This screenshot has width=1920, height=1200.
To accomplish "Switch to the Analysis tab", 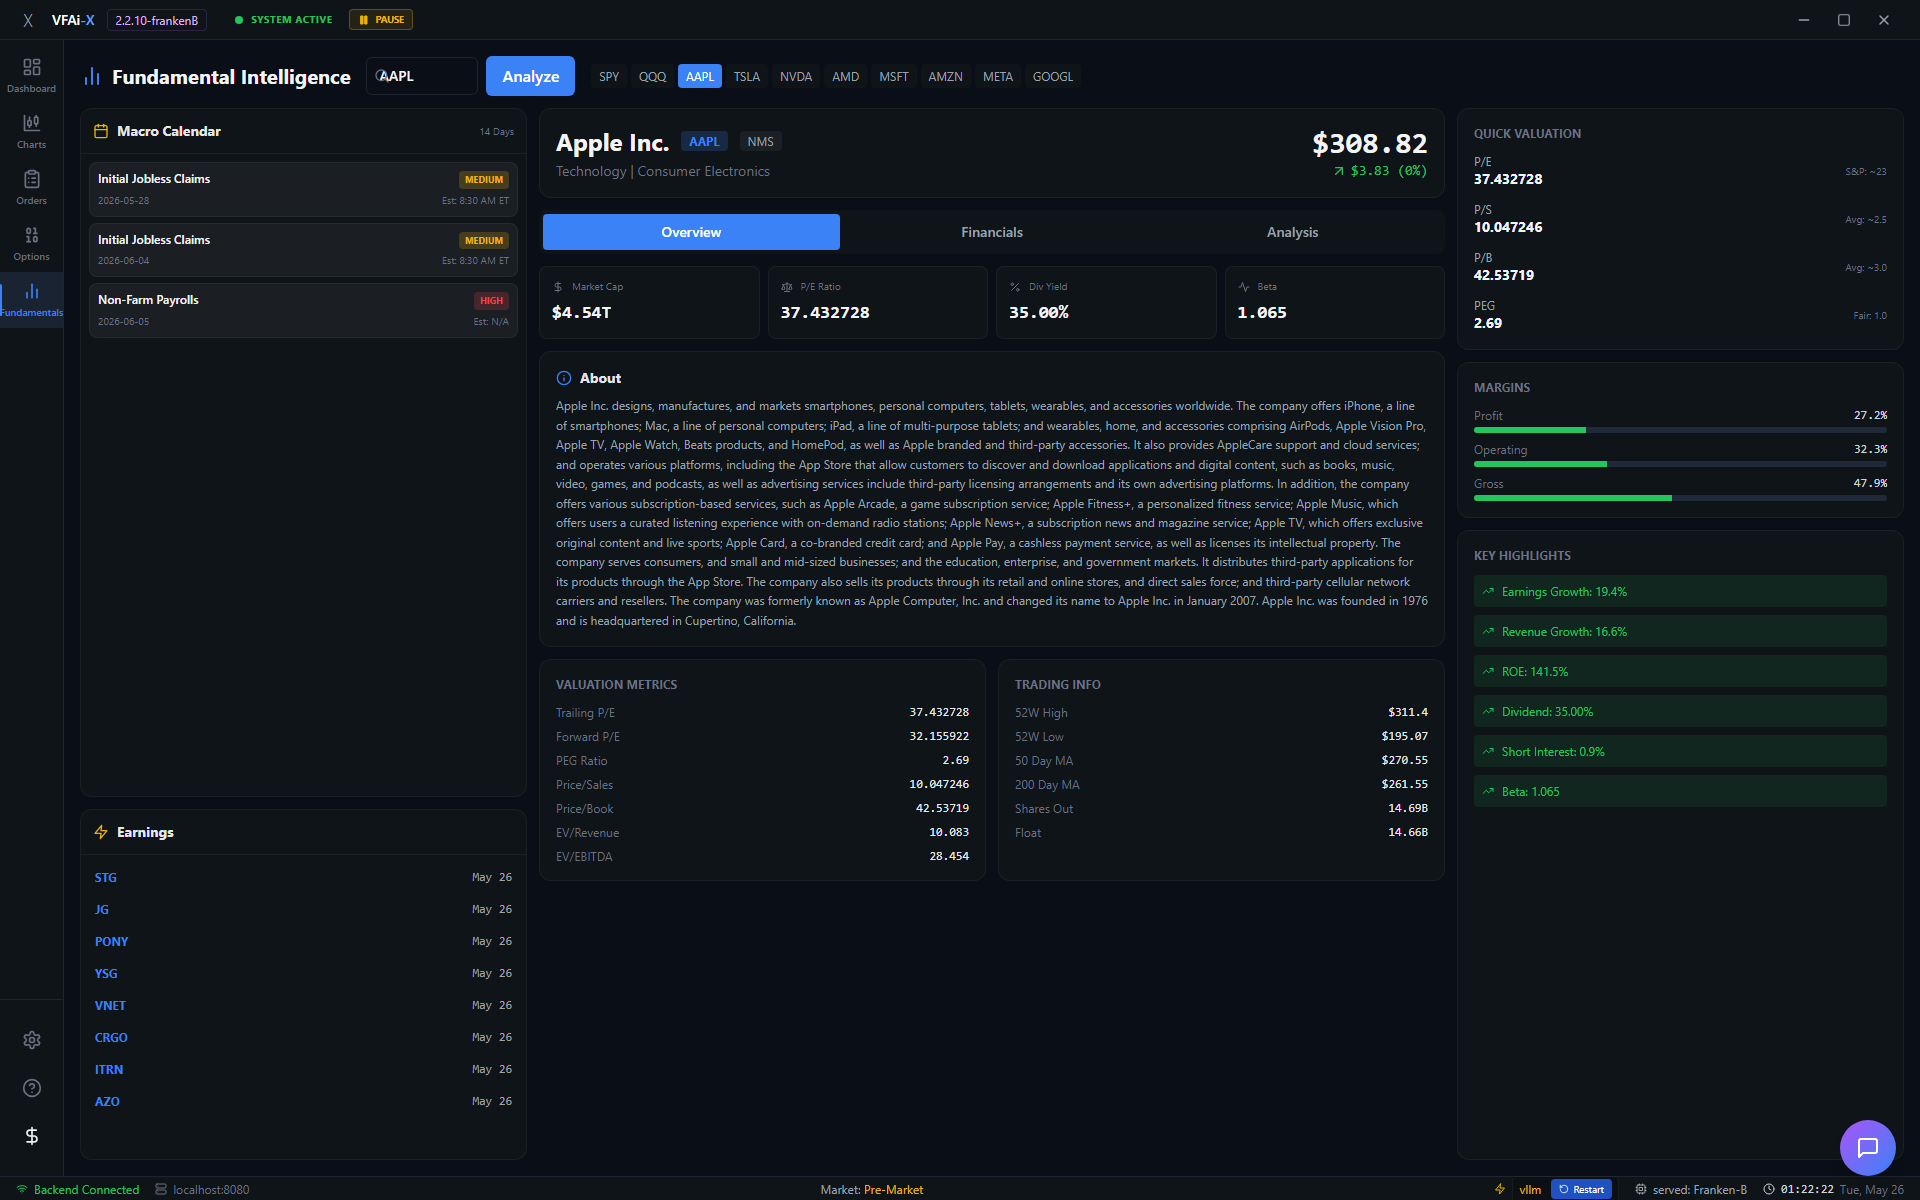I will click(x=1292, y=232).
